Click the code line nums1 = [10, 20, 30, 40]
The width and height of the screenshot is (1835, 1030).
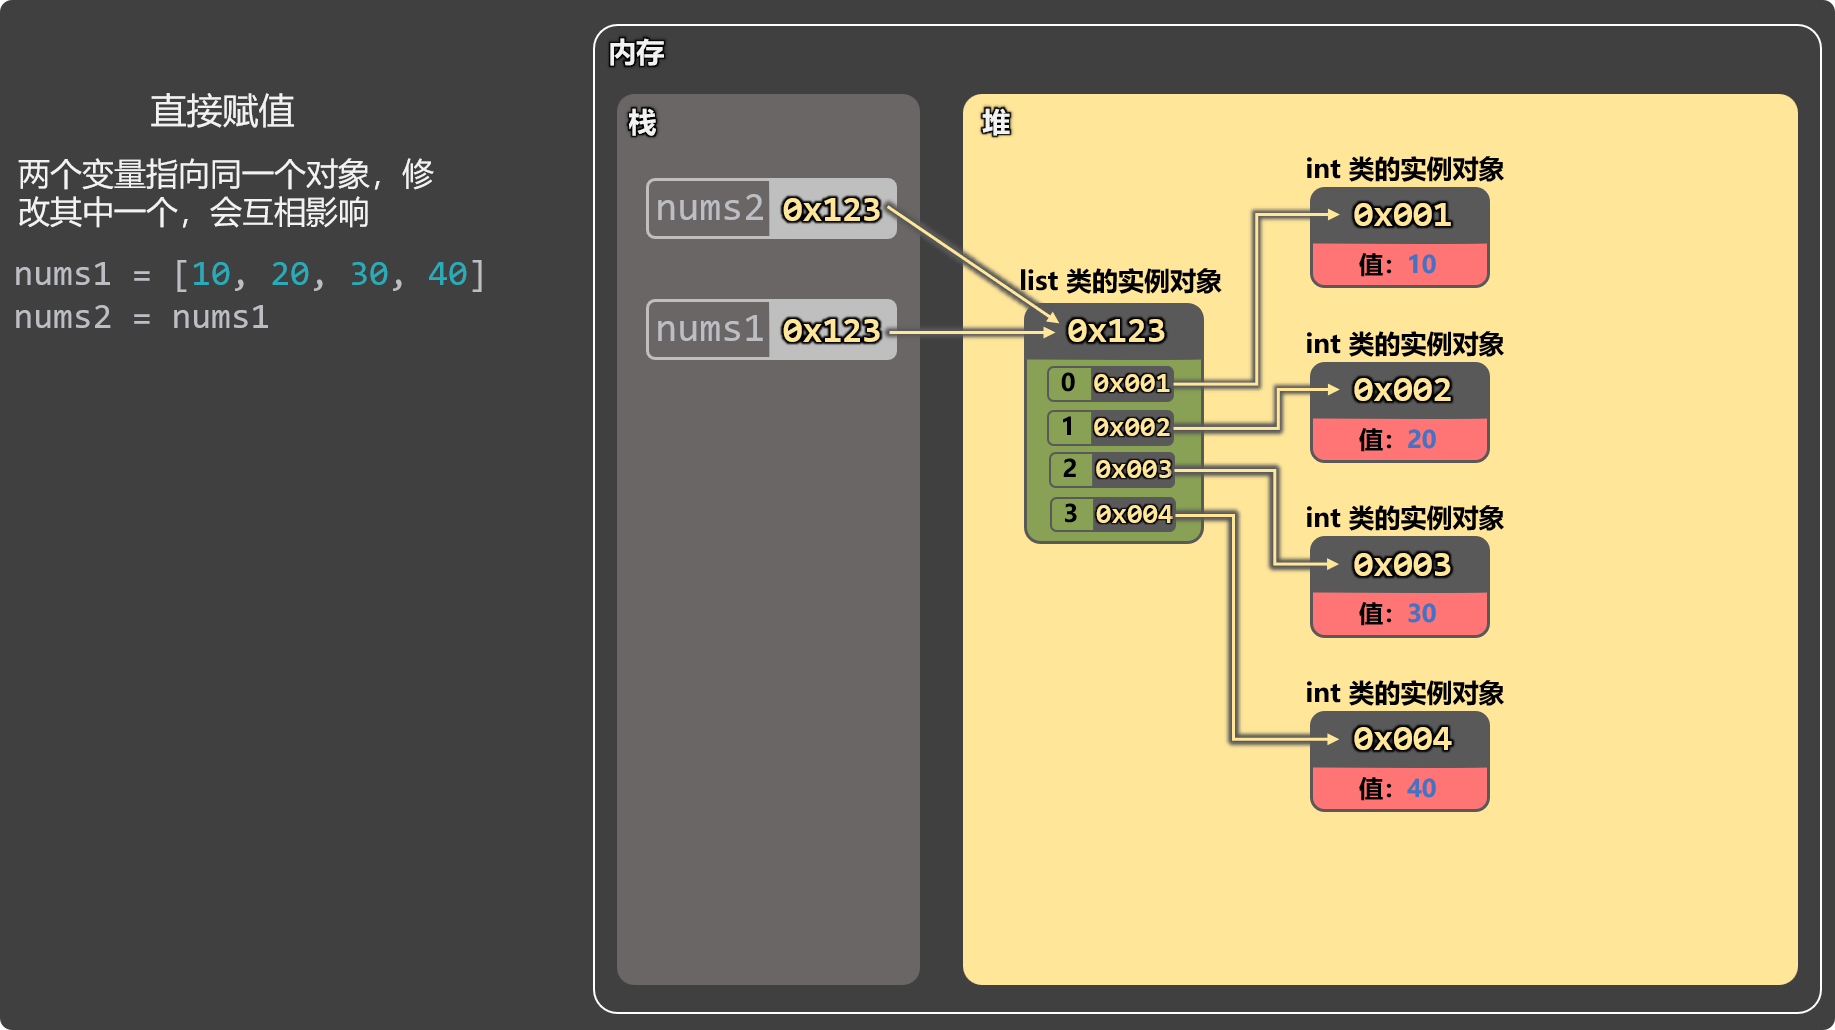point(250,274)
